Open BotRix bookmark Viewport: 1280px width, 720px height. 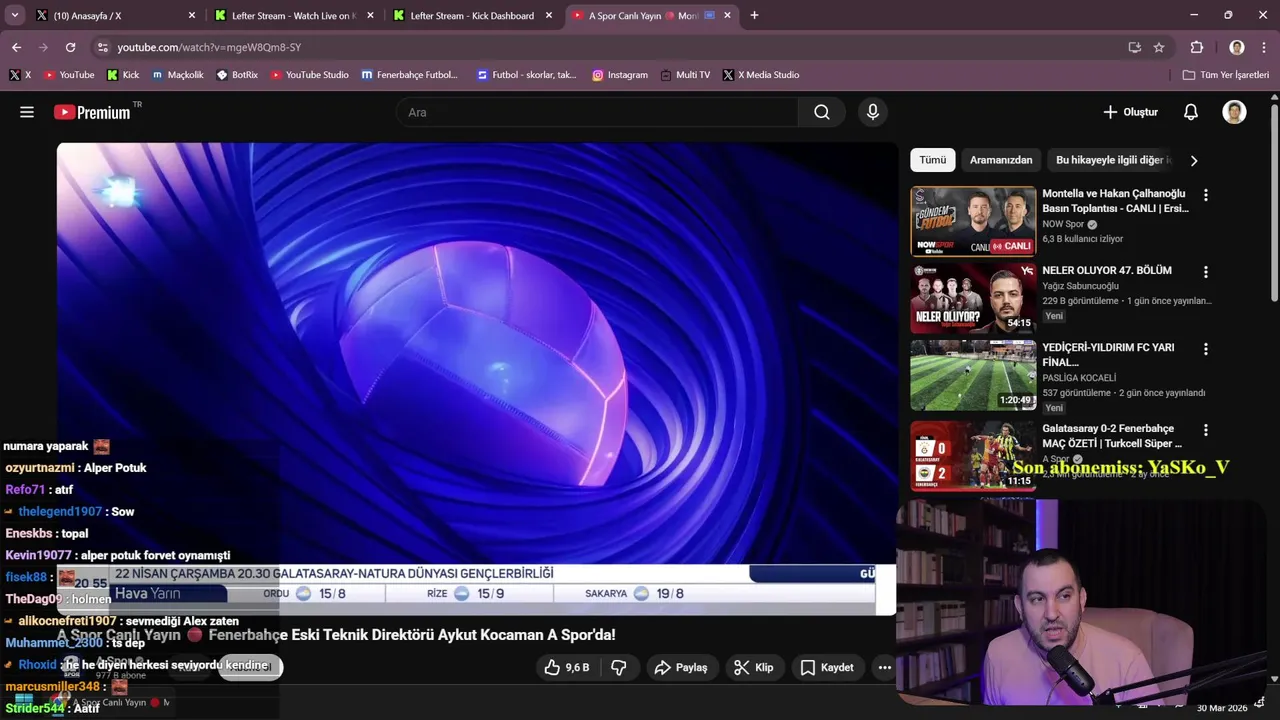[x=237, y=75]
